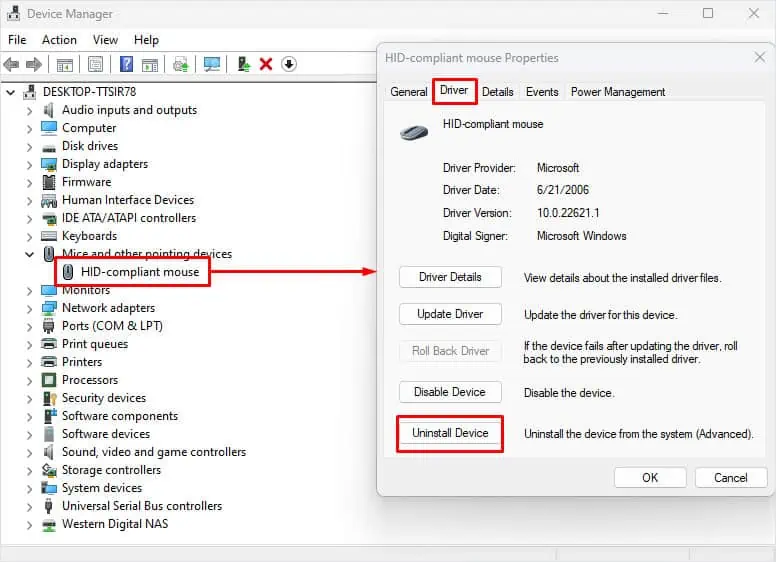Click the Show/Hide Console Tree toolbar icon

point(64,64)
